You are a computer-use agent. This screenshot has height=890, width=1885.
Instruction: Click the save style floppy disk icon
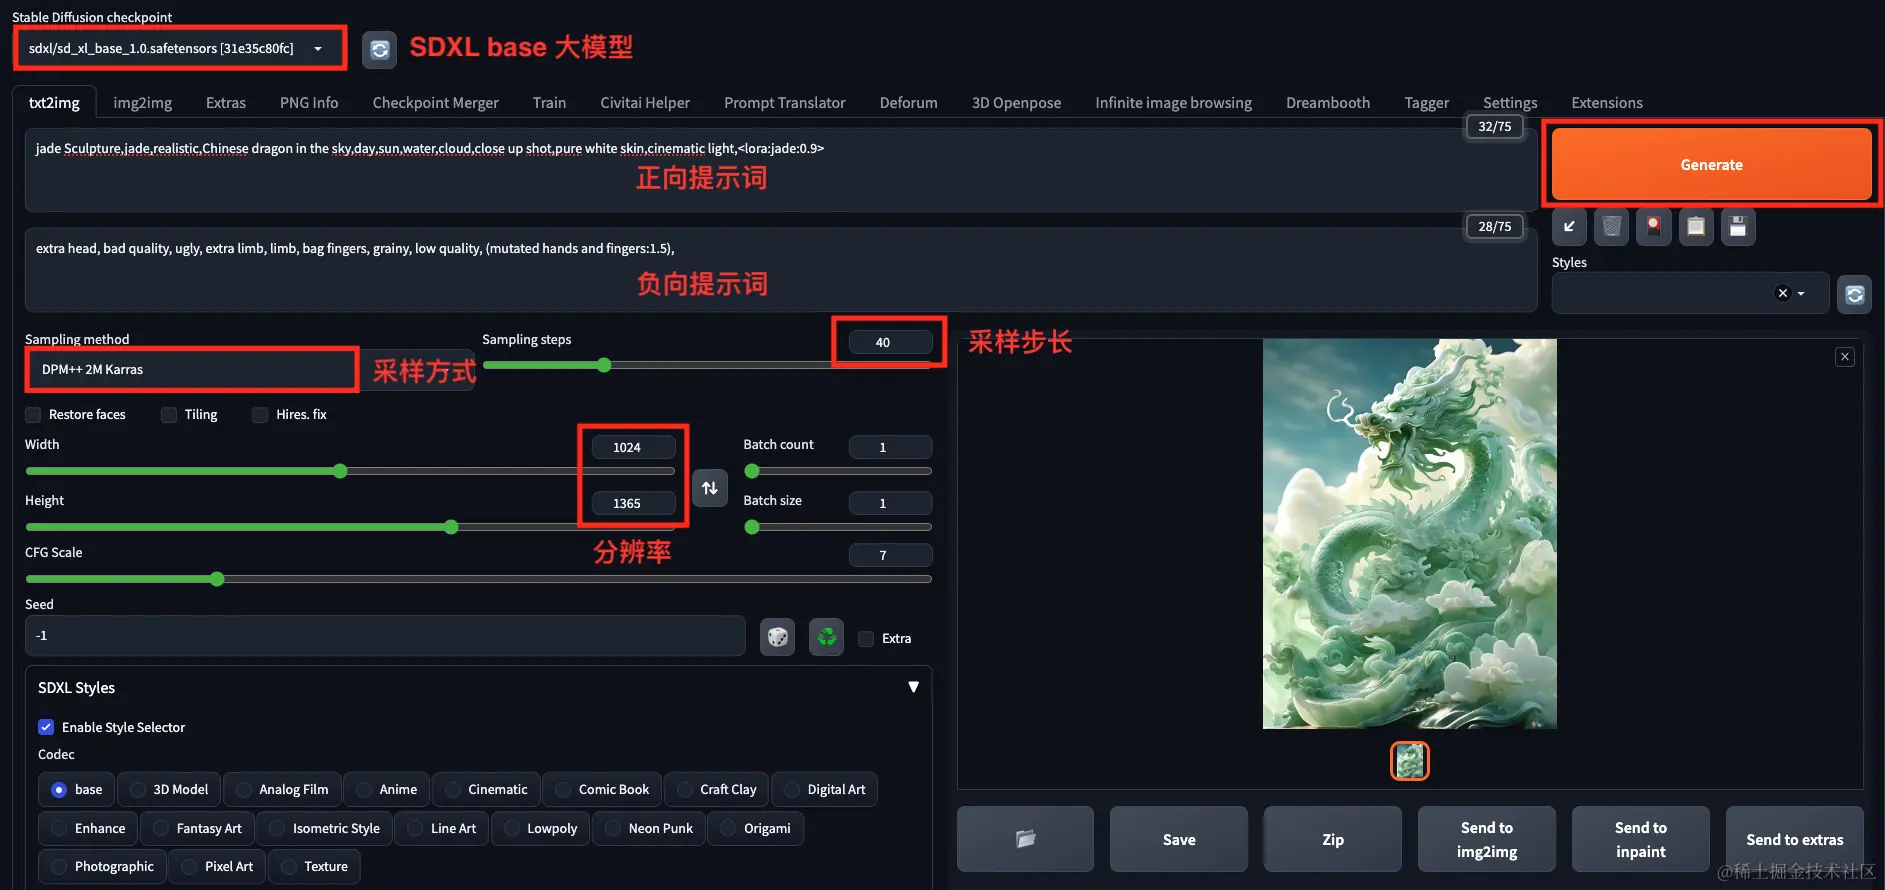(1738, 227)
